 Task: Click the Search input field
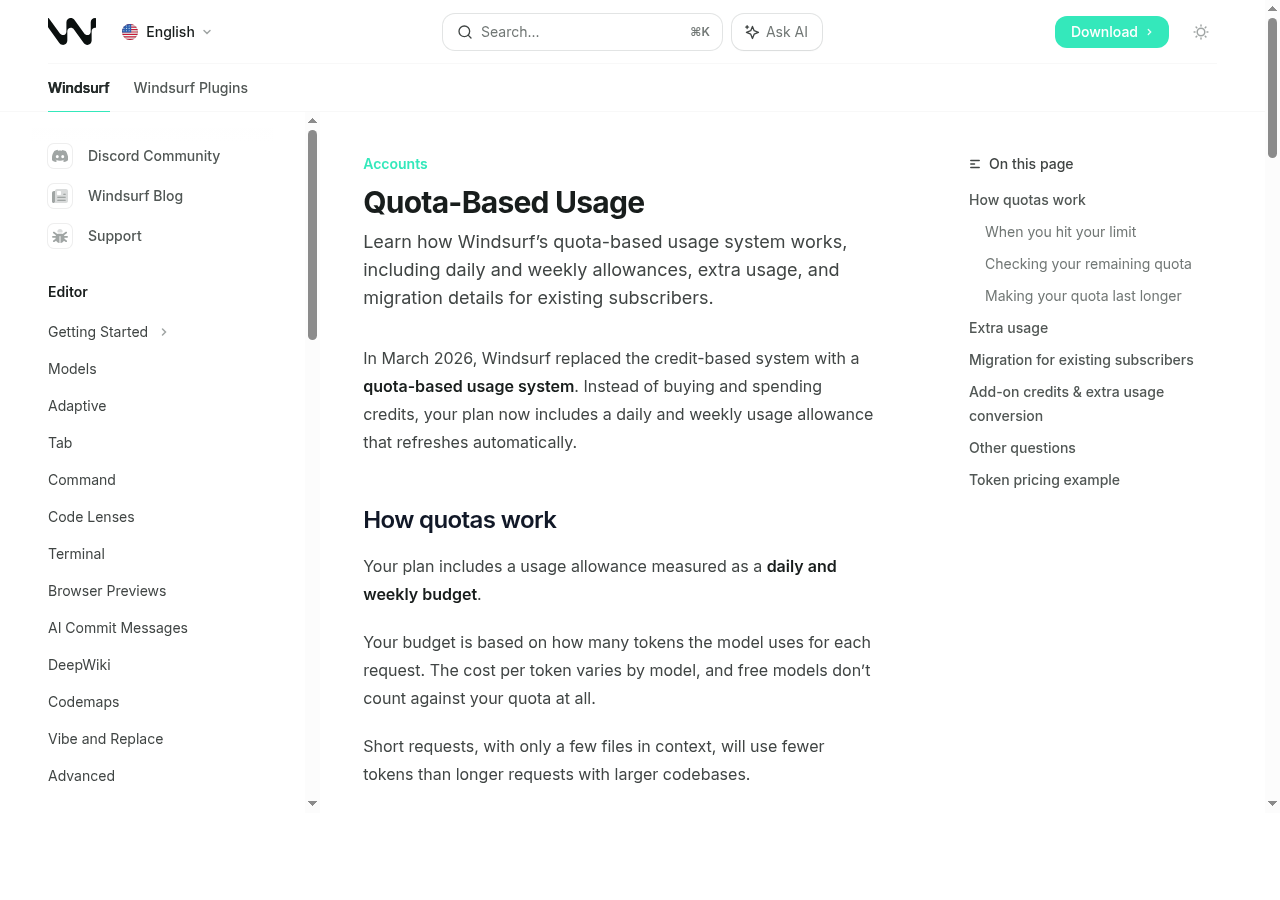pos(582,32)
